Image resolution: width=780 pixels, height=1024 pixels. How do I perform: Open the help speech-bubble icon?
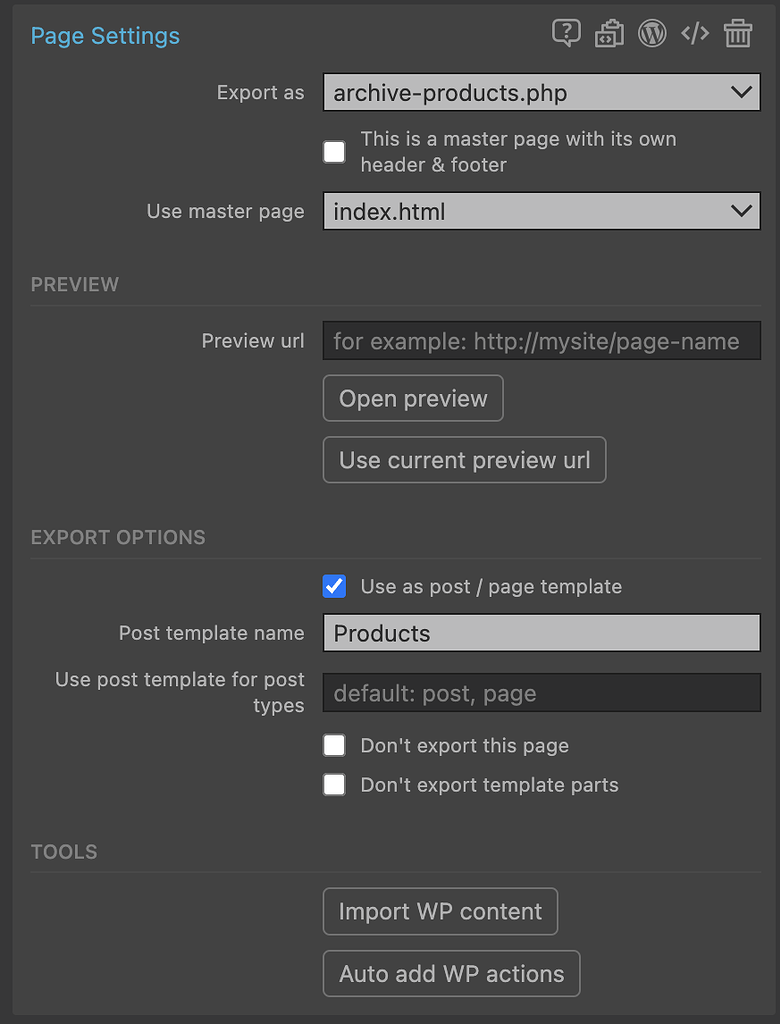[x=566, y=34]
